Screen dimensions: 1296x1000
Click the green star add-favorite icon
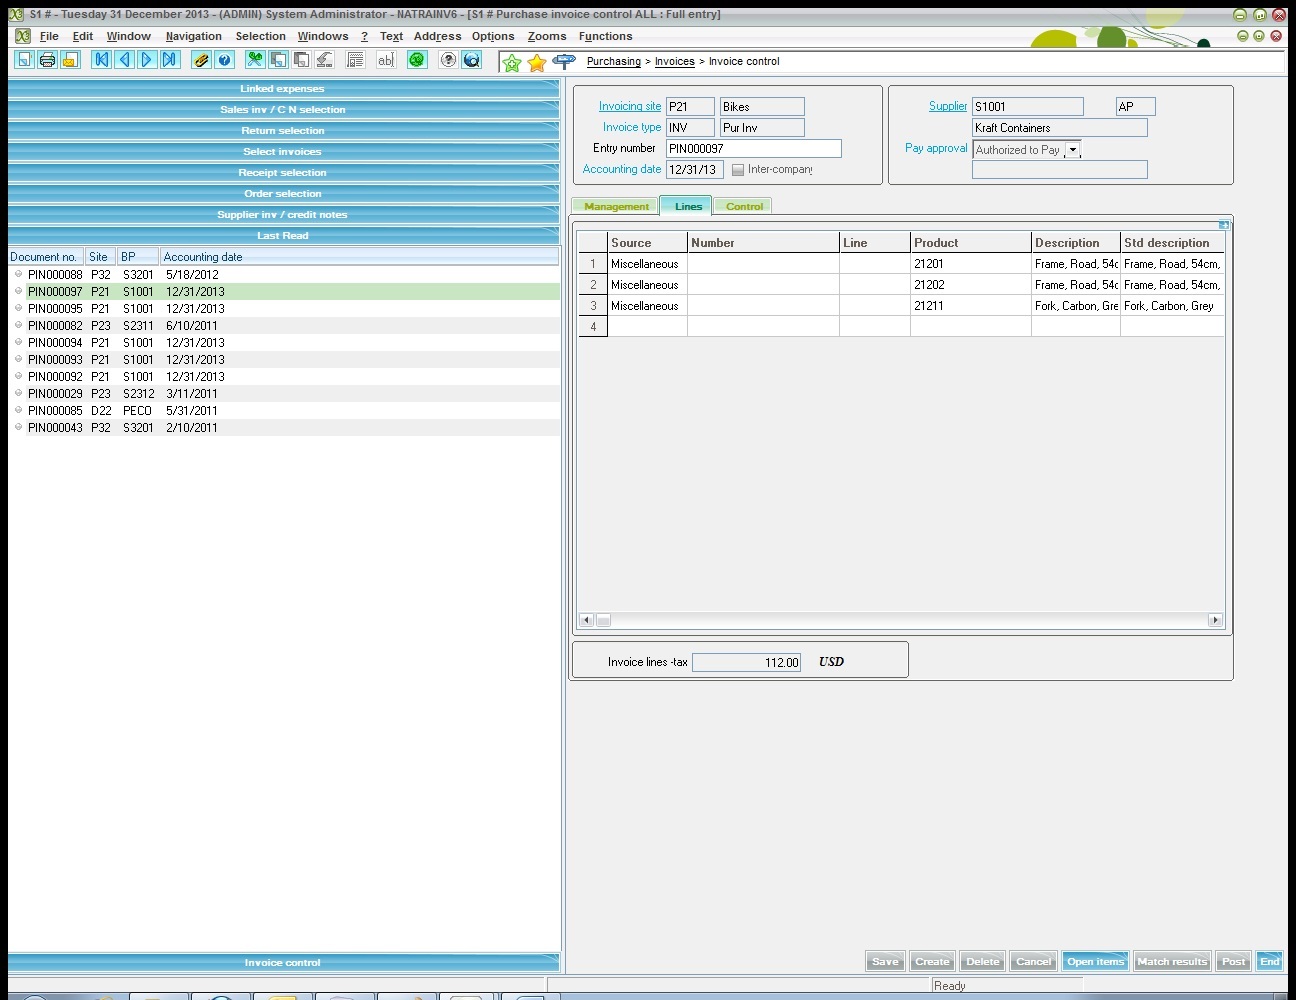512,63
